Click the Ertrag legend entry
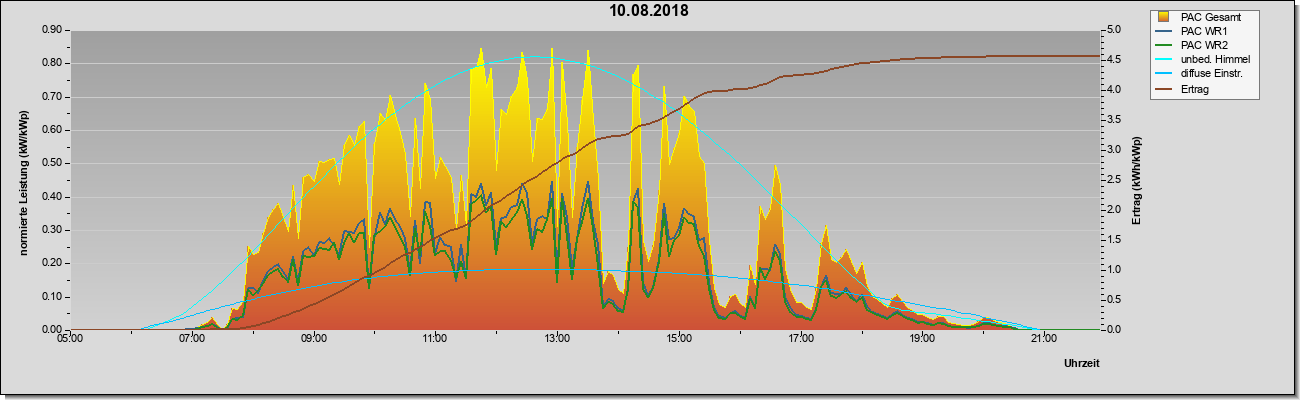This screenshot has width=1300, height=400. tap(1184, 89)
